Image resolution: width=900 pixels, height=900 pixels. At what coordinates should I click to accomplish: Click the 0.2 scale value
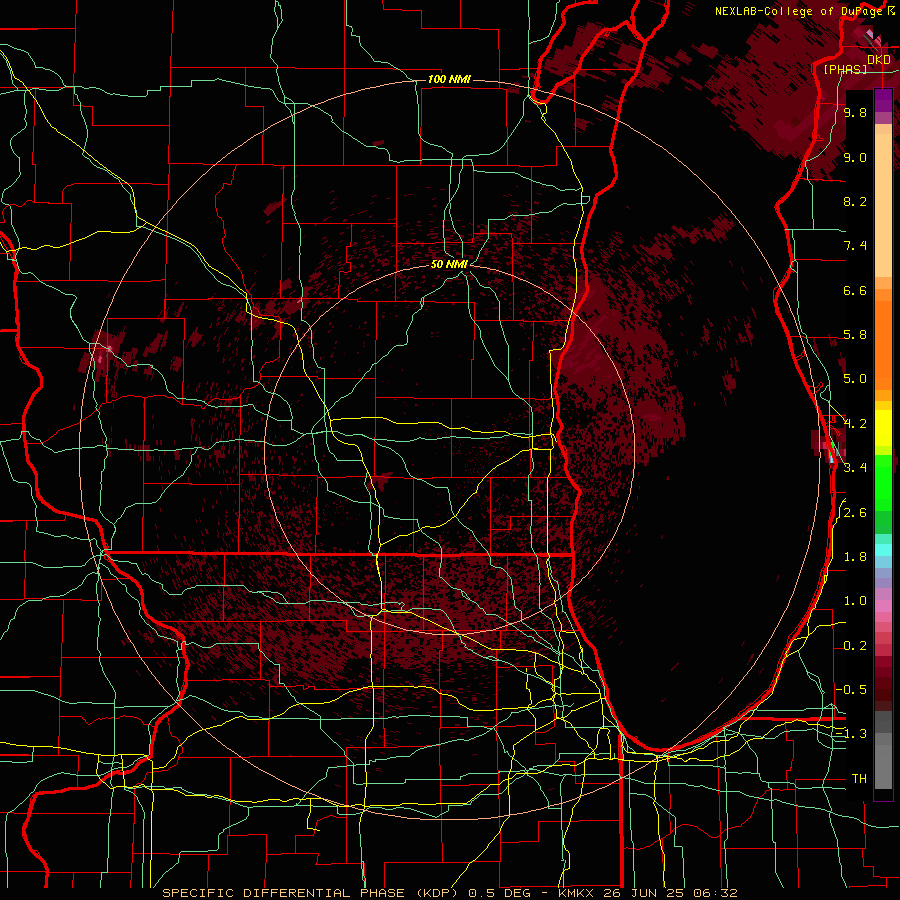[855, 646]
